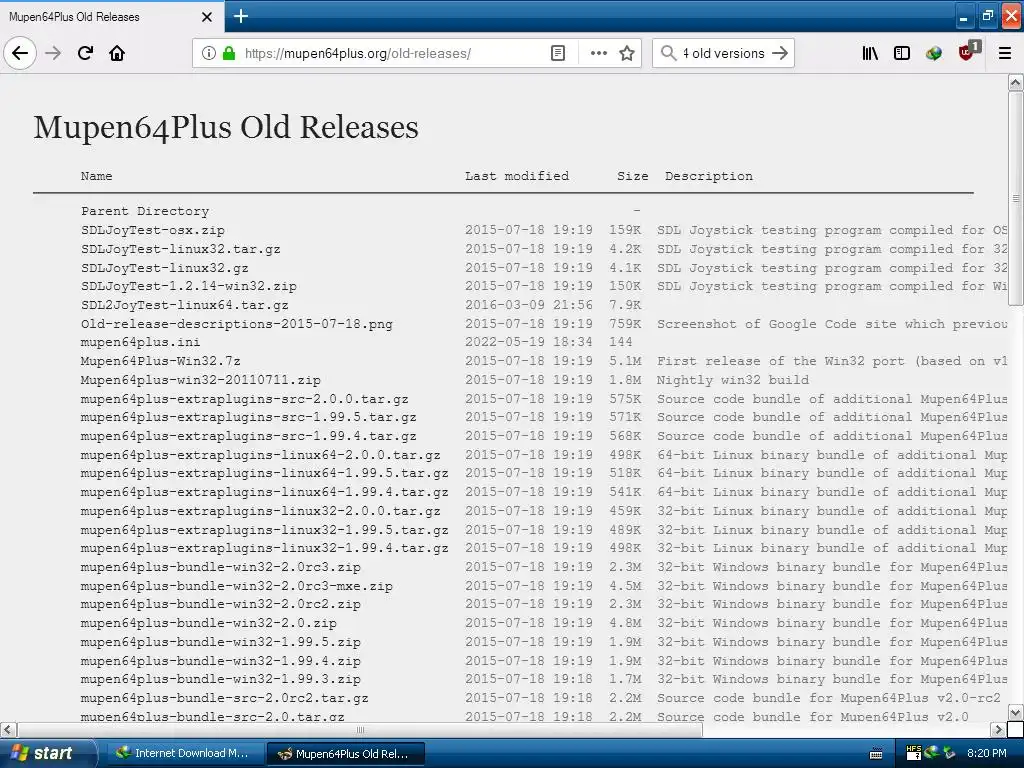Sort listing by Size column
1024x768 pixels.
pos(633,176)
